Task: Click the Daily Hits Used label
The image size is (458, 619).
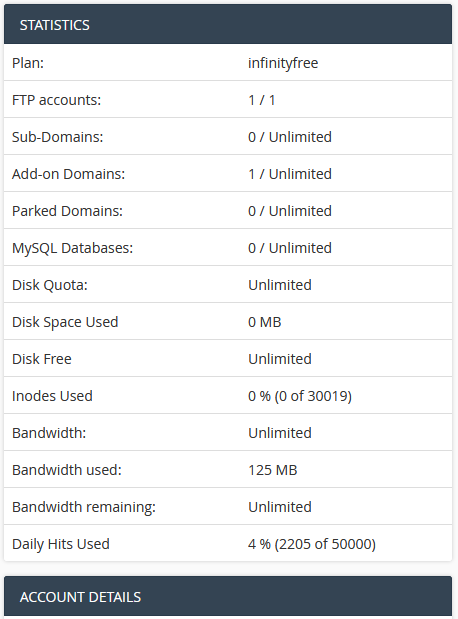Action: [61, 544]
